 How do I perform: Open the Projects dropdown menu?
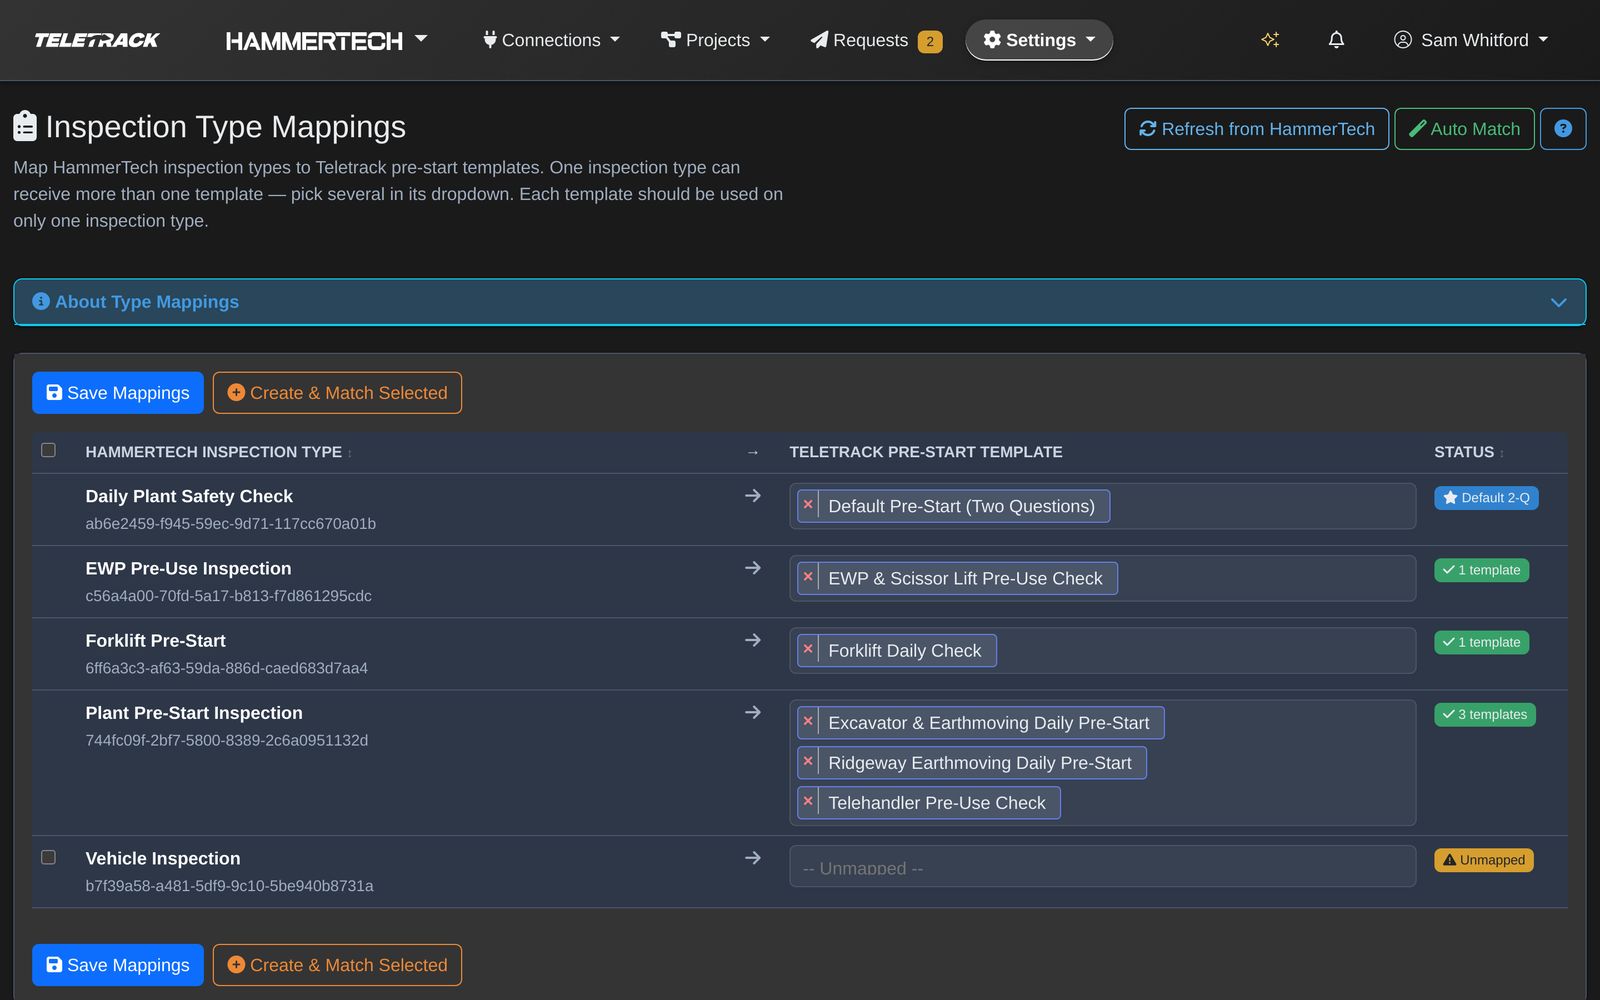(715, 40)
